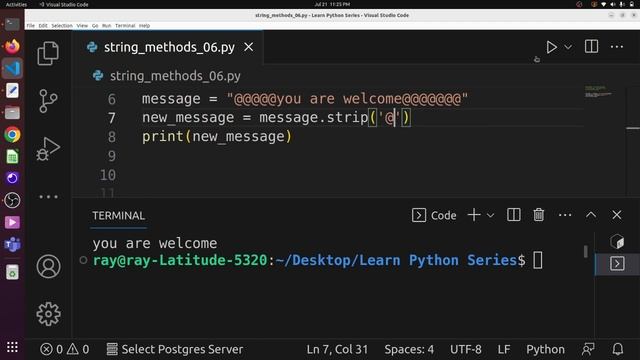Open the View menu
This screenshot has height=360, width=640.
[x=82, y=26]
